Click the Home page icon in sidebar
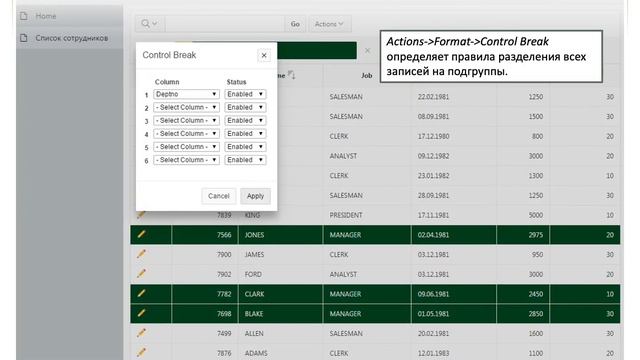Screen dimensions: 640x360 (24, 16)
